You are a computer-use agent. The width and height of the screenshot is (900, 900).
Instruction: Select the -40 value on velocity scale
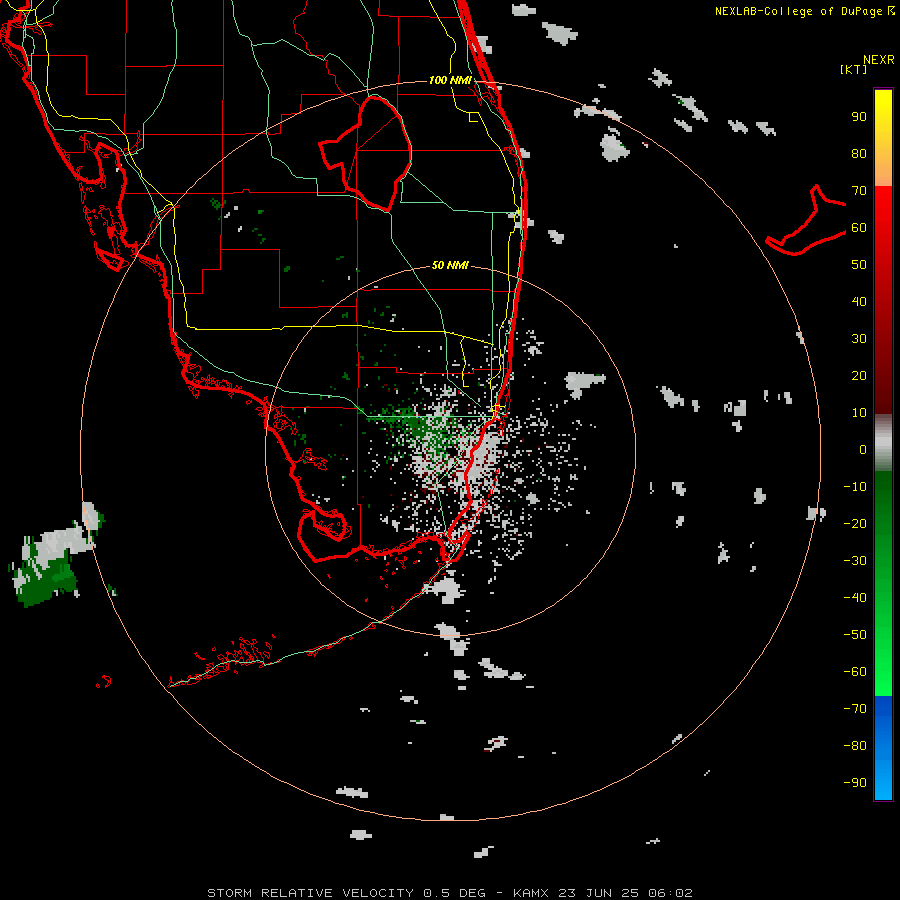tap(855, 598)
